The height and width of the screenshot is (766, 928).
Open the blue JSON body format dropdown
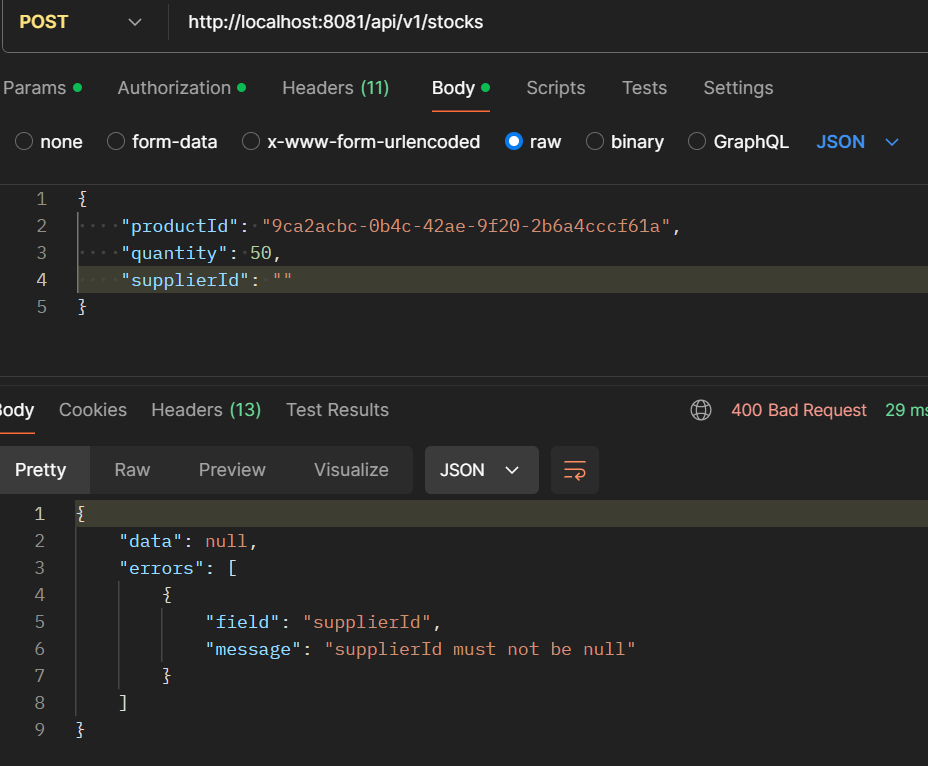858,142
